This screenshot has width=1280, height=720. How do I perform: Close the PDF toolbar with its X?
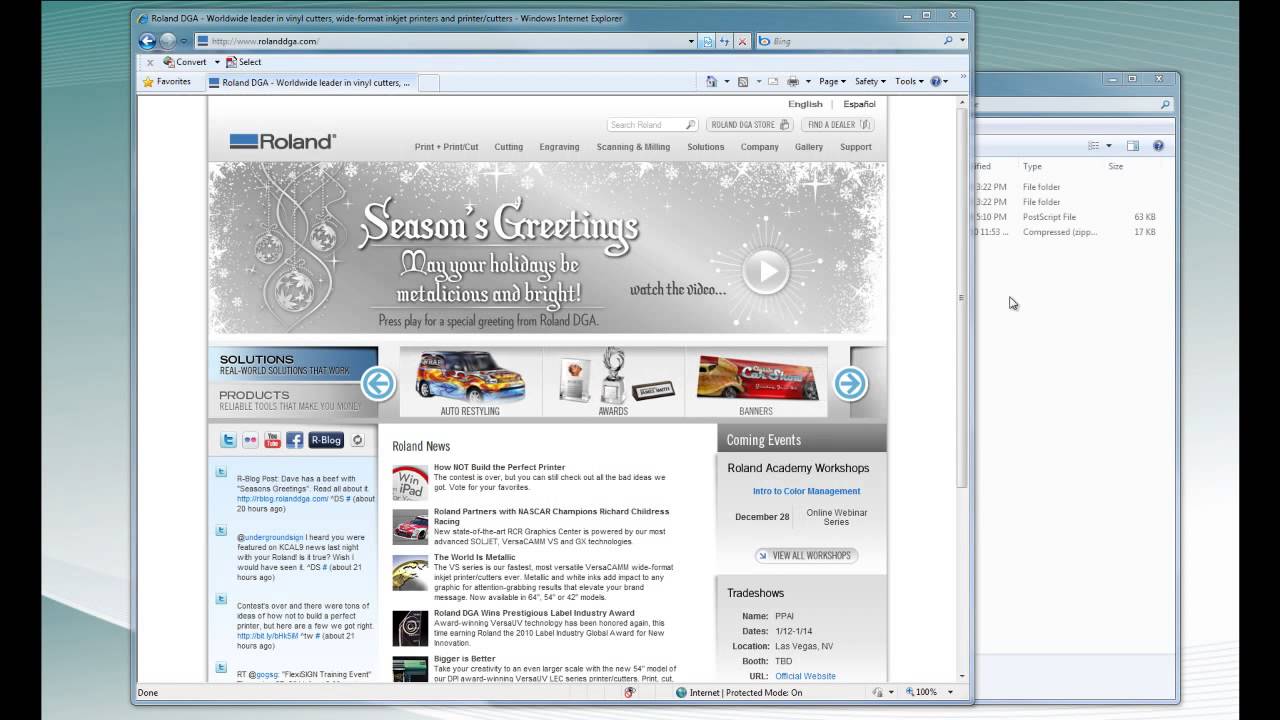[x=150, y=62]
